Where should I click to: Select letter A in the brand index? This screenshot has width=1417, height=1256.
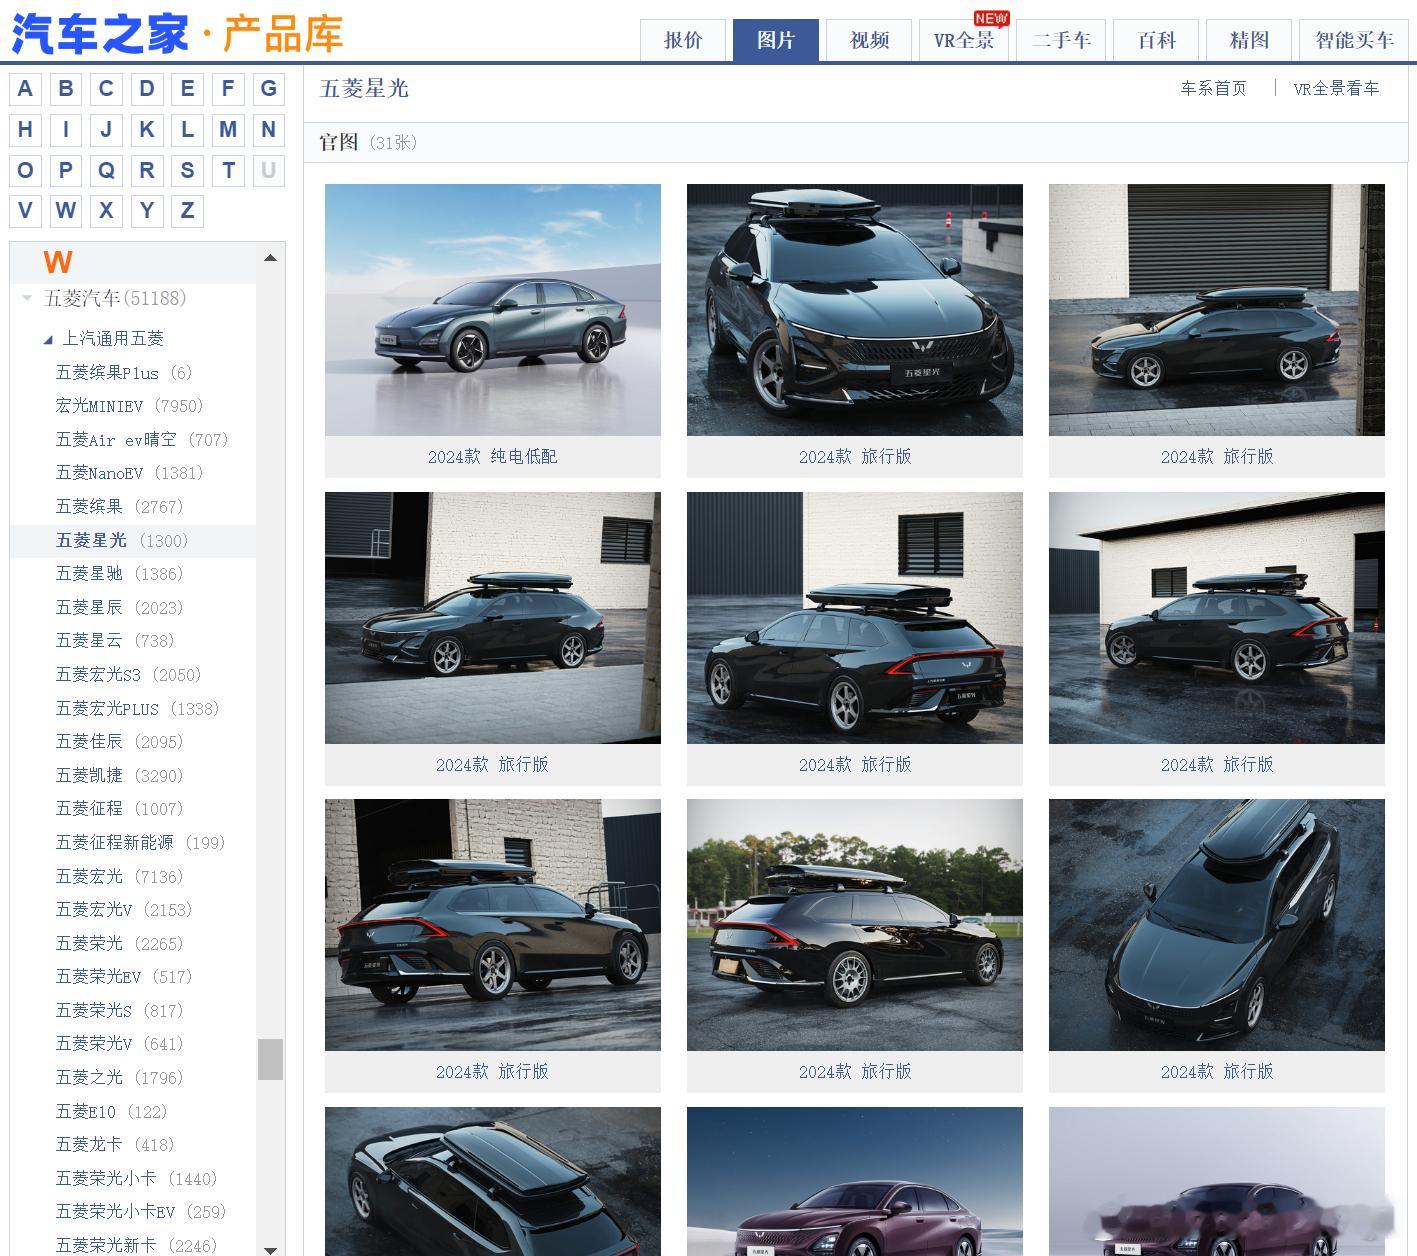click(25, 89)
